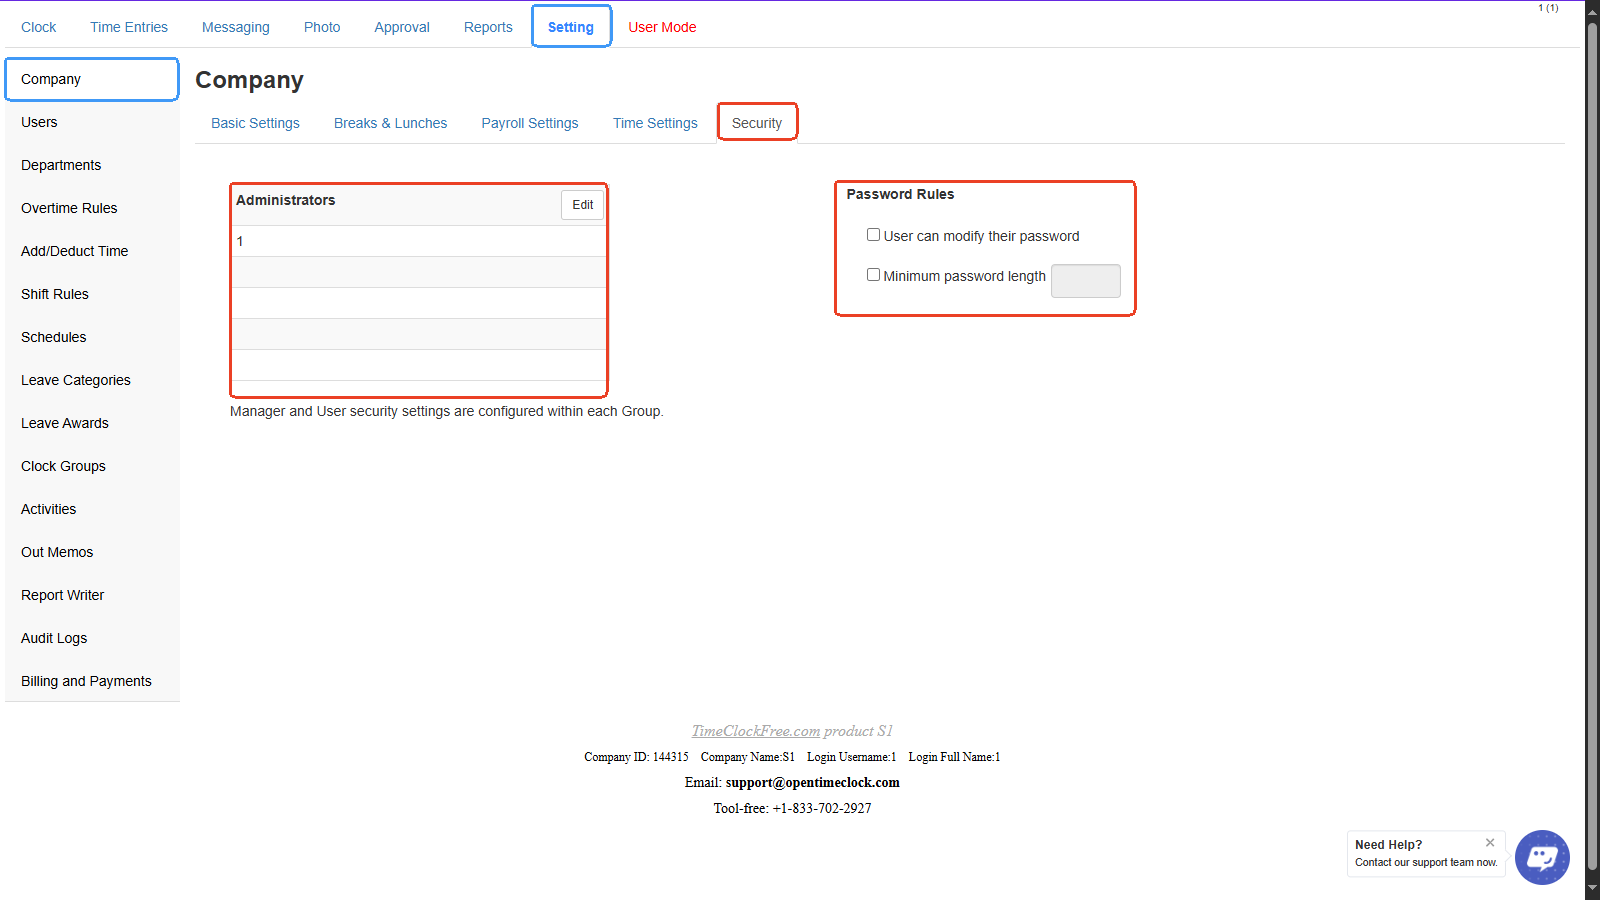Go to Audit Logs
The height and width of the screenshot is (900, 1600).
pyautogui.click(x=54, y=638)
